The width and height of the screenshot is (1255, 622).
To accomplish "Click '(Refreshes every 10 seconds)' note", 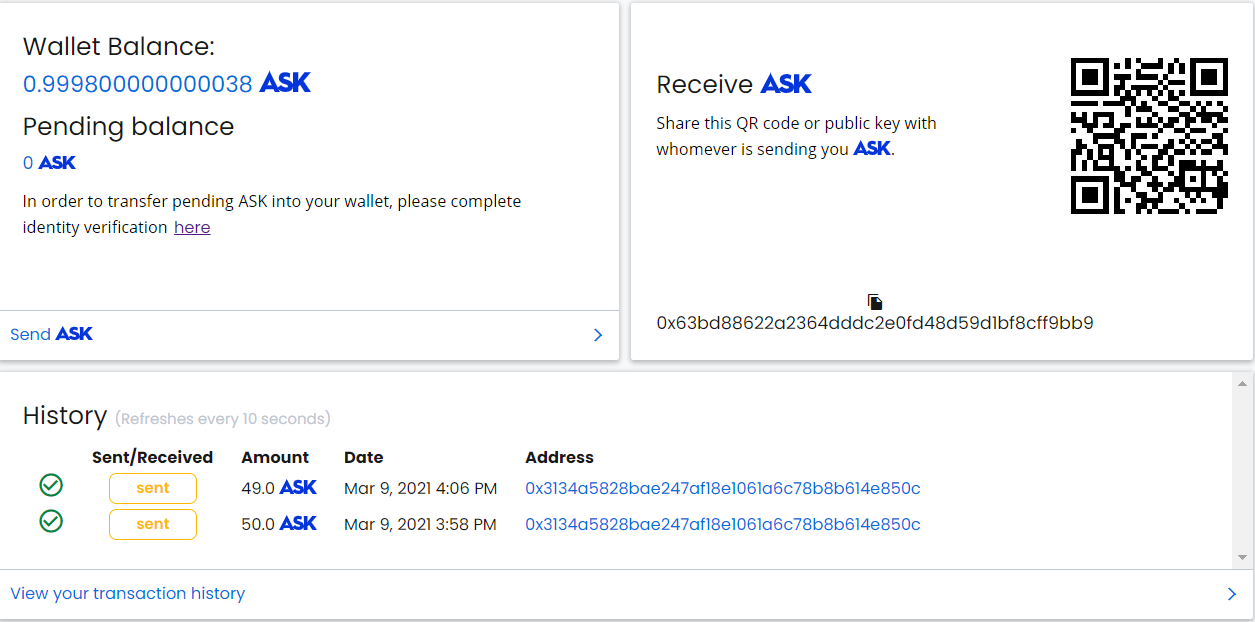I will tap(223, 418).
